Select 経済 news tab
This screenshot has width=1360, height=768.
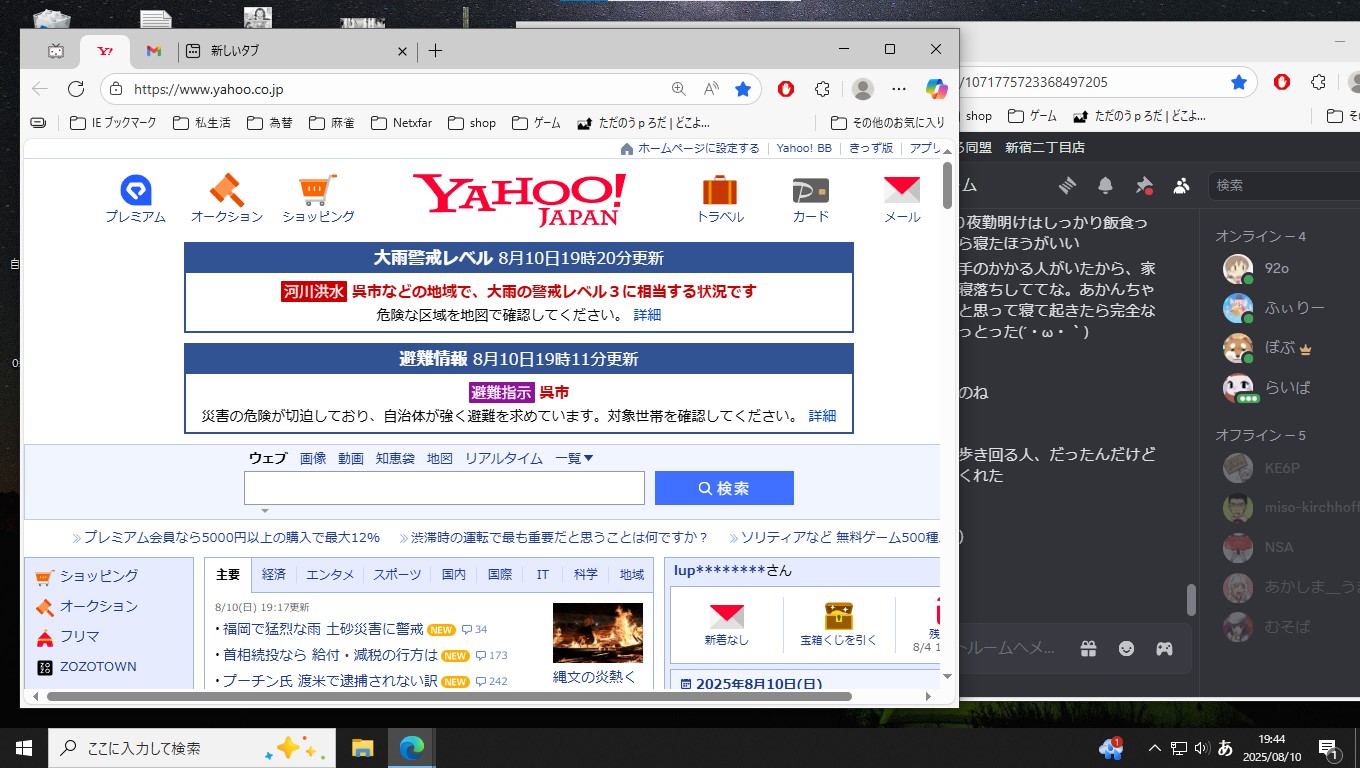click(x=274, y=574)
